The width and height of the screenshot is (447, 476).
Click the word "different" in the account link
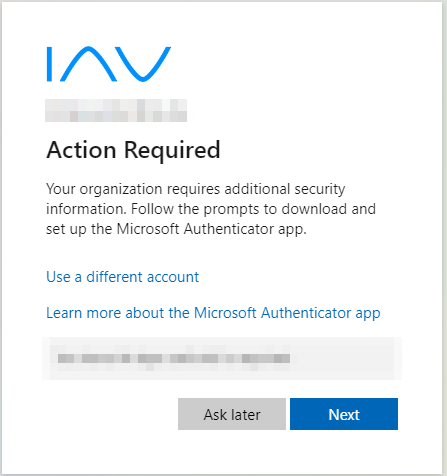[114, 277]
